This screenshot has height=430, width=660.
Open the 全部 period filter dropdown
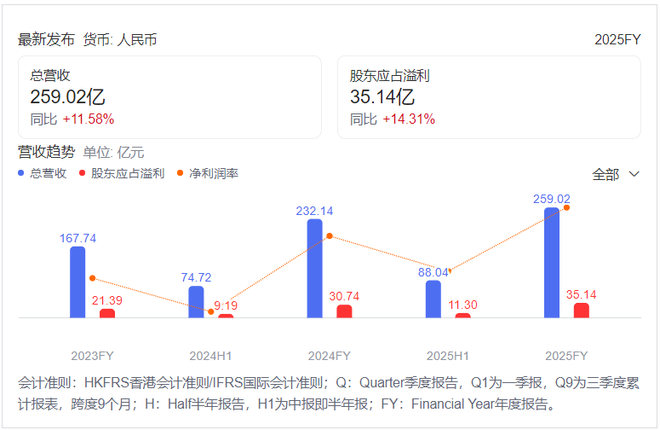tap(615, 174)
